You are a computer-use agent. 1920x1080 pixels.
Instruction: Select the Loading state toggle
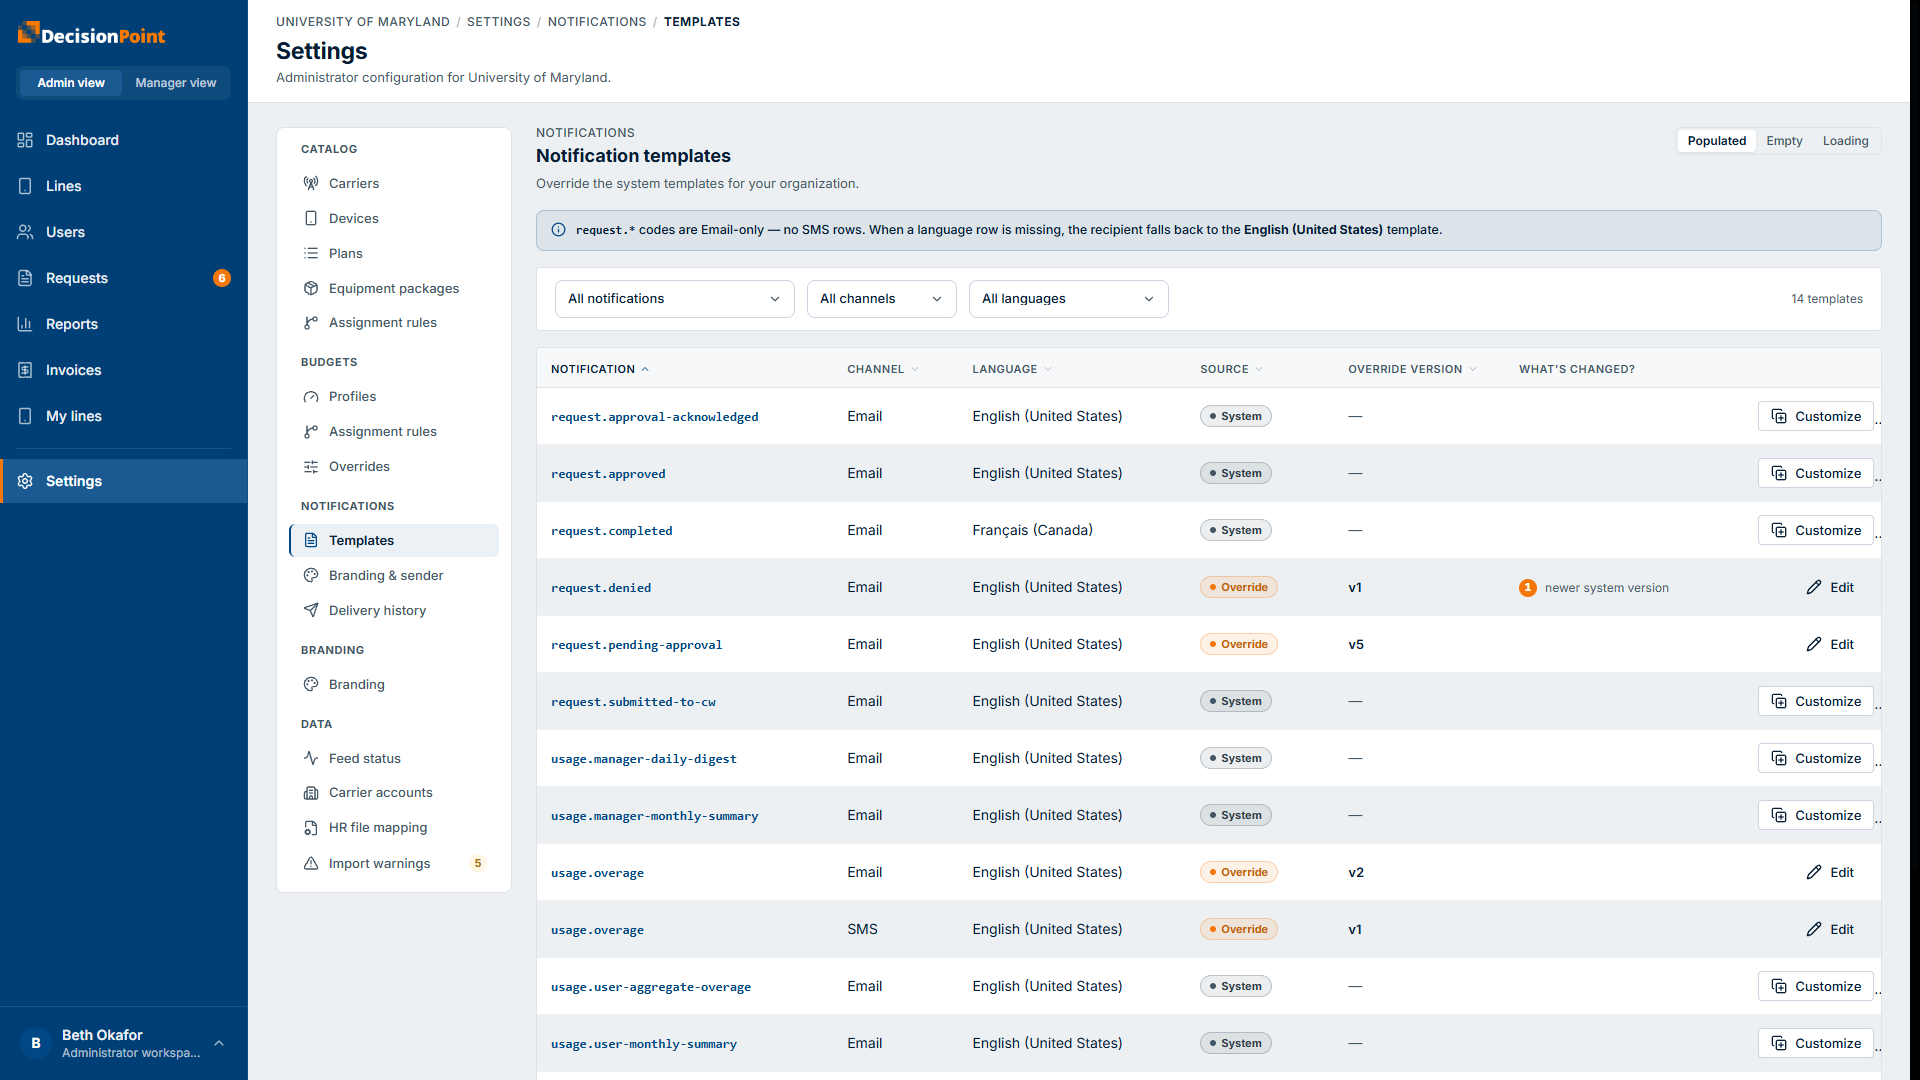pos(1846,141)
